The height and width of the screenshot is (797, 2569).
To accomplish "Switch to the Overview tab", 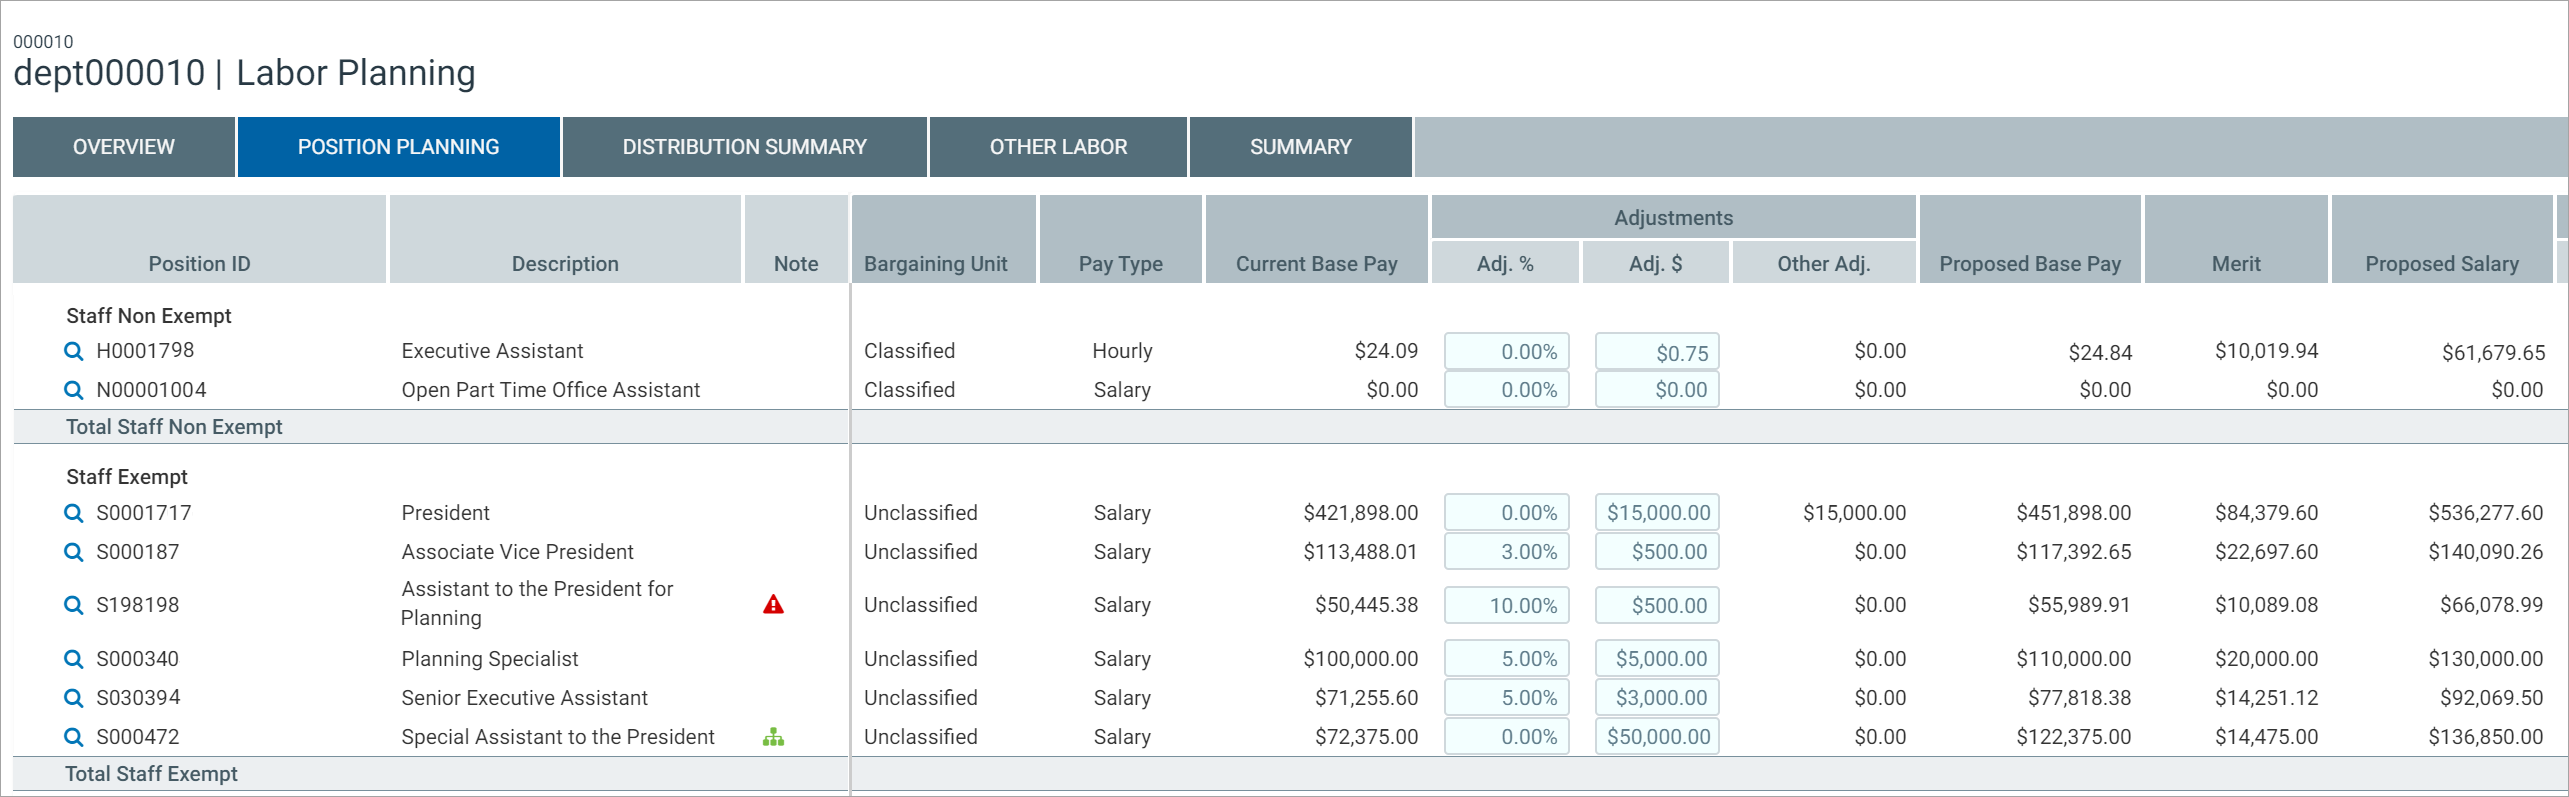I will pos(124,147).
